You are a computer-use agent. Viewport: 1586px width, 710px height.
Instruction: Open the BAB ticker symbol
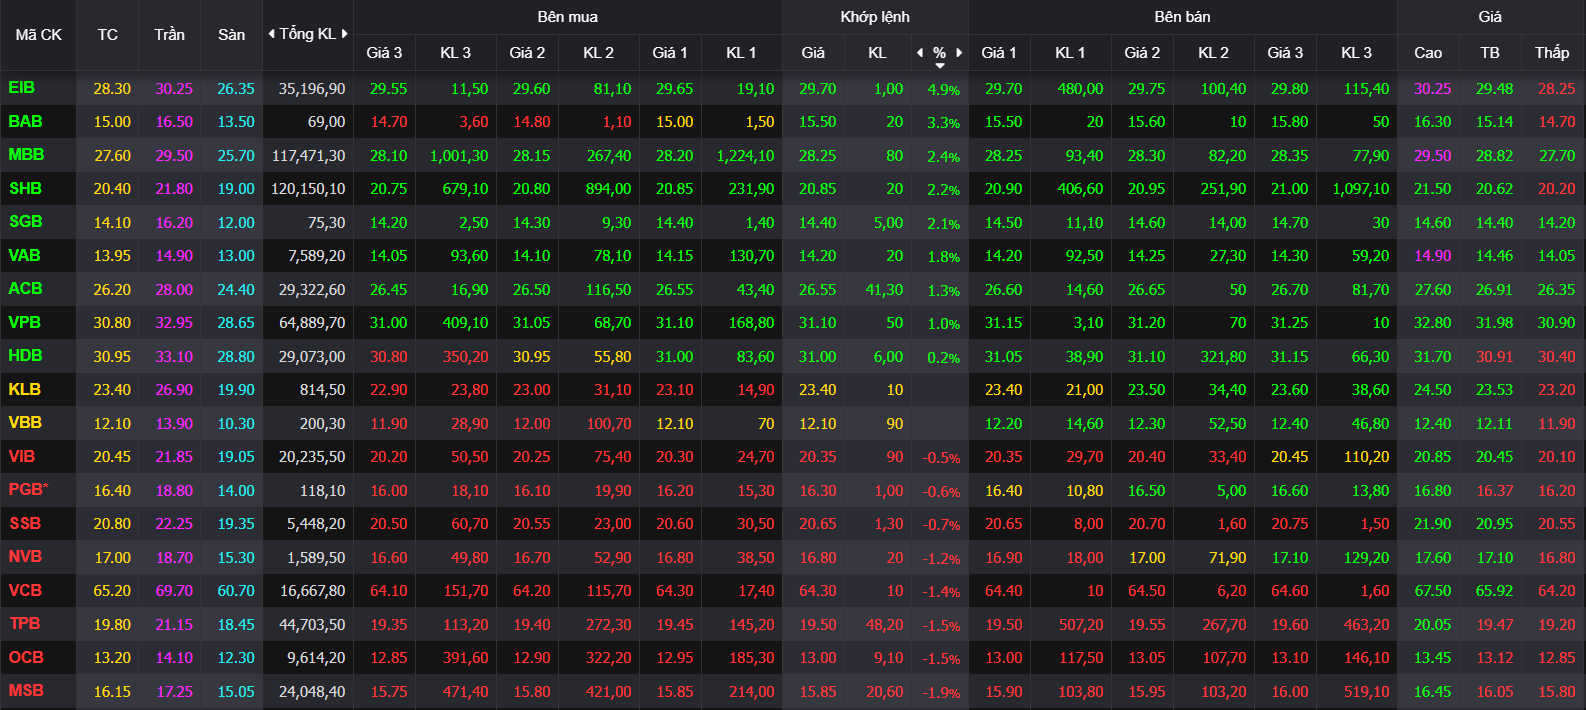25,121
